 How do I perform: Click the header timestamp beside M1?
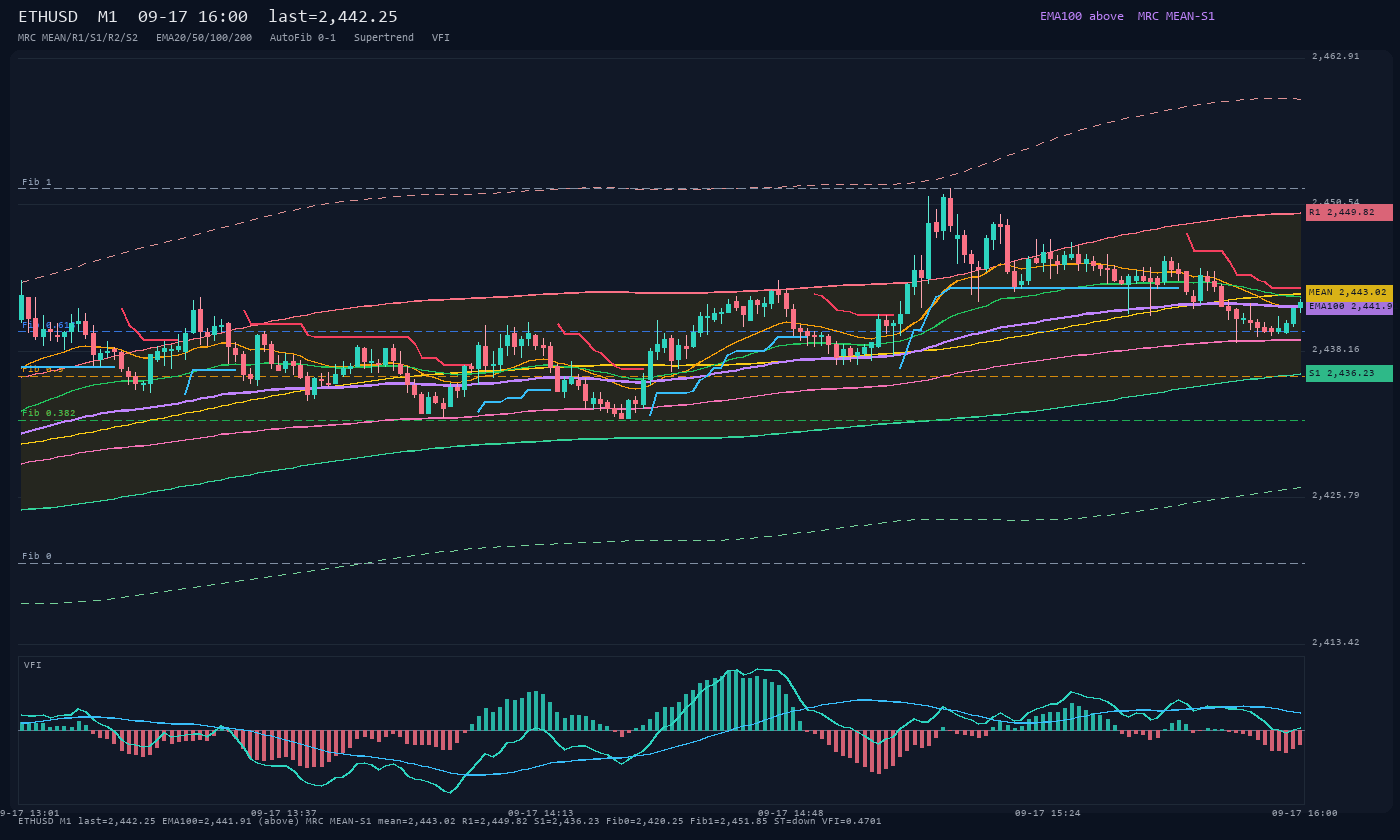point(193,17)
